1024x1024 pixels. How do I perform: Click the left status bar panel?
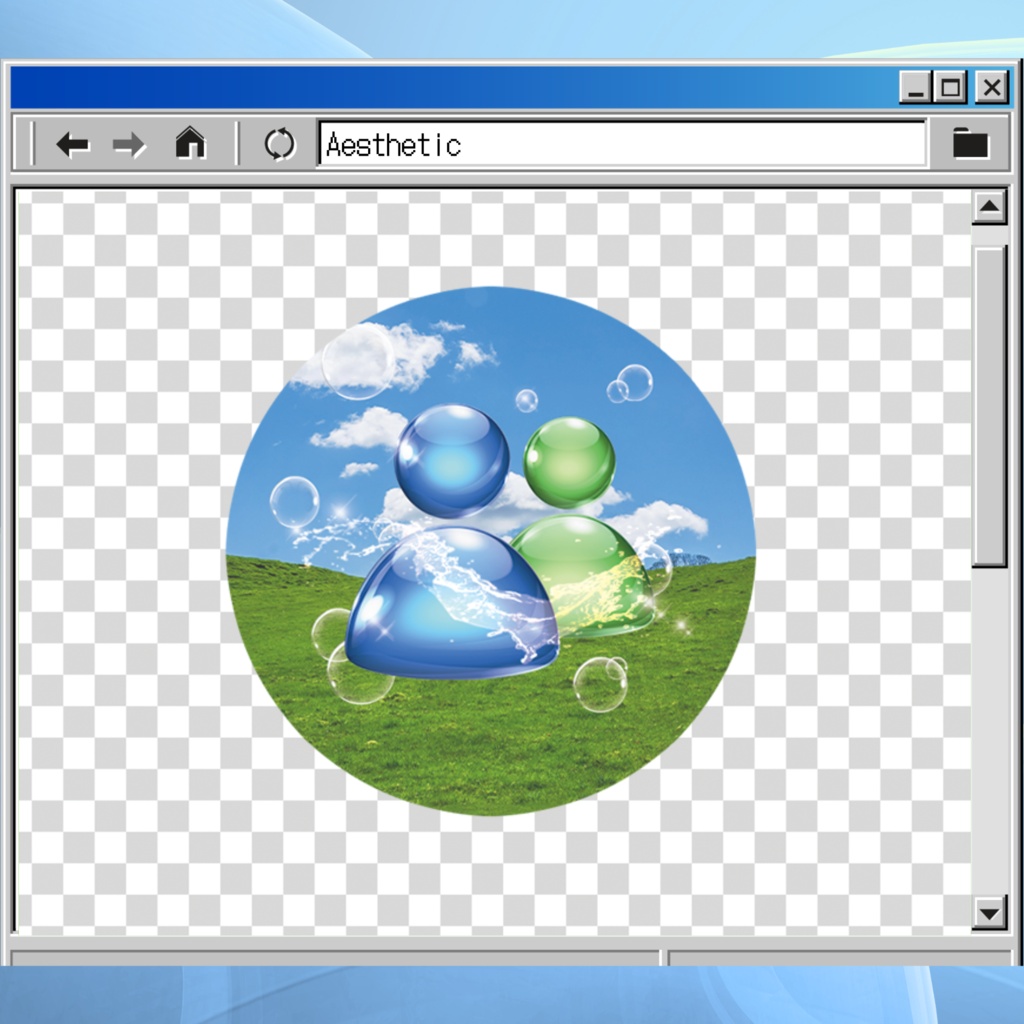click(x=335, y=957)
